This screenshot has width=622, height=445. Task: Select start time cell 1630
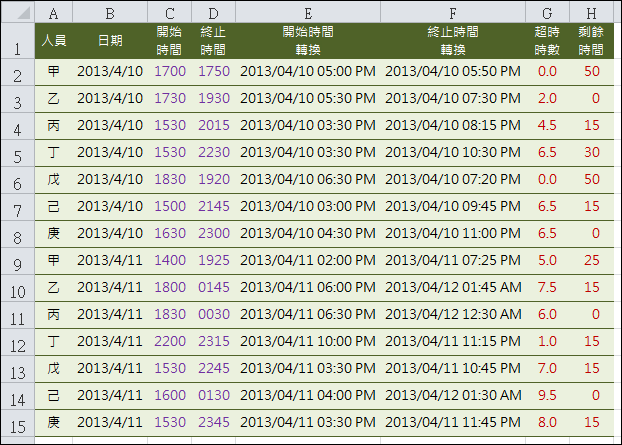tap(169, 234)
